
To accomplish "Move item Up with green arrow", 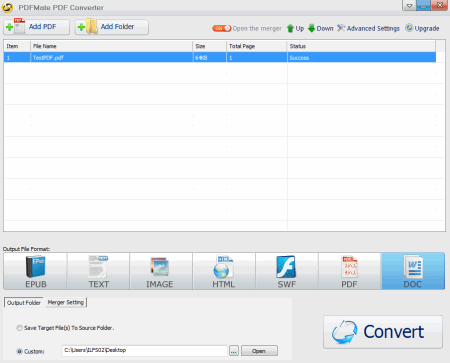I will 295,28.
